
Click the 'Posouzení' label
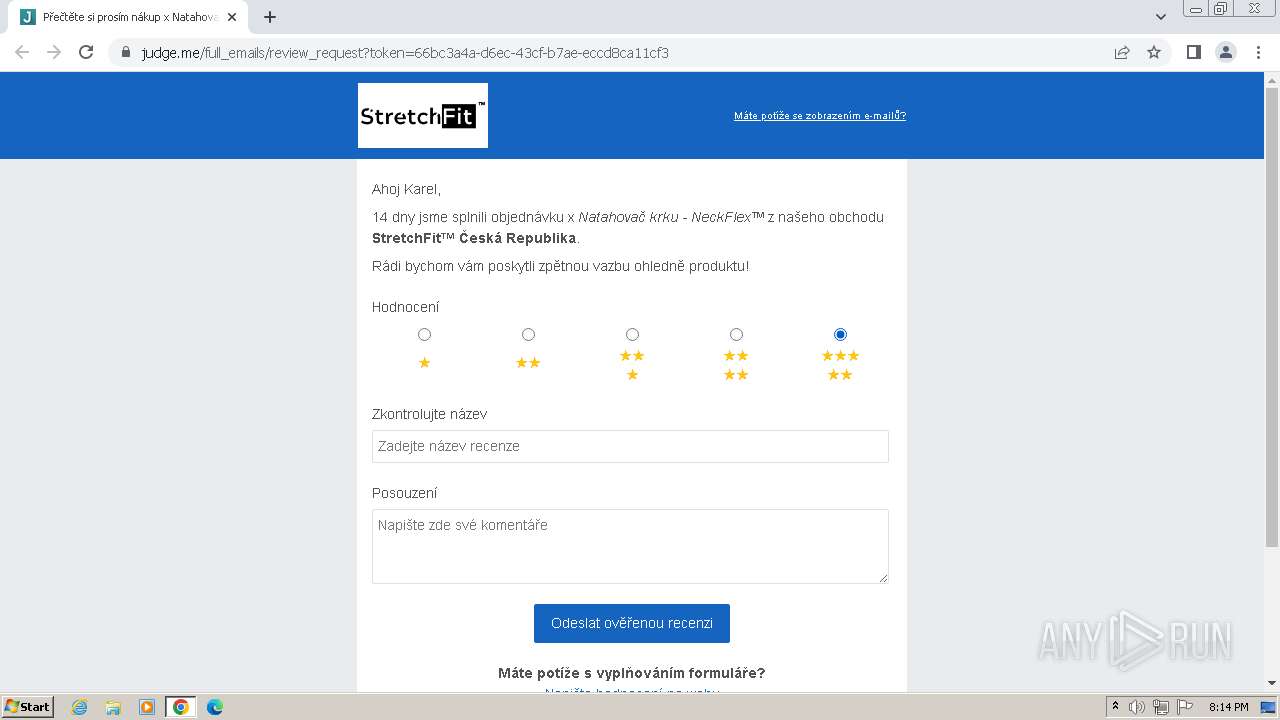coord(404,493)
